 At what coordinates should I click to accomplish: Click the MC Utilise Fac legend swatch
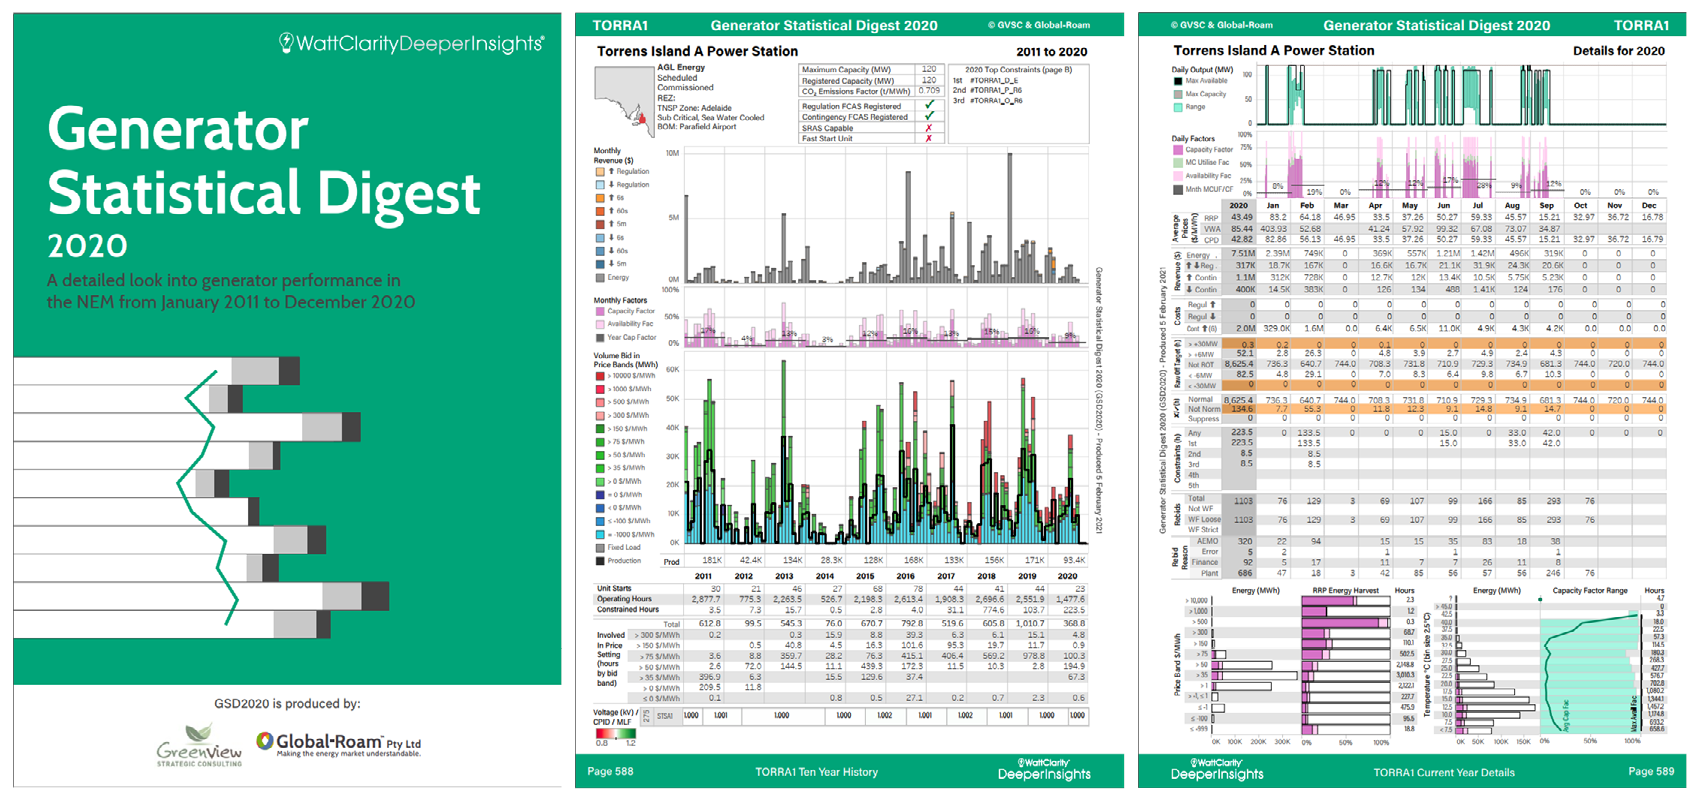1178,162
